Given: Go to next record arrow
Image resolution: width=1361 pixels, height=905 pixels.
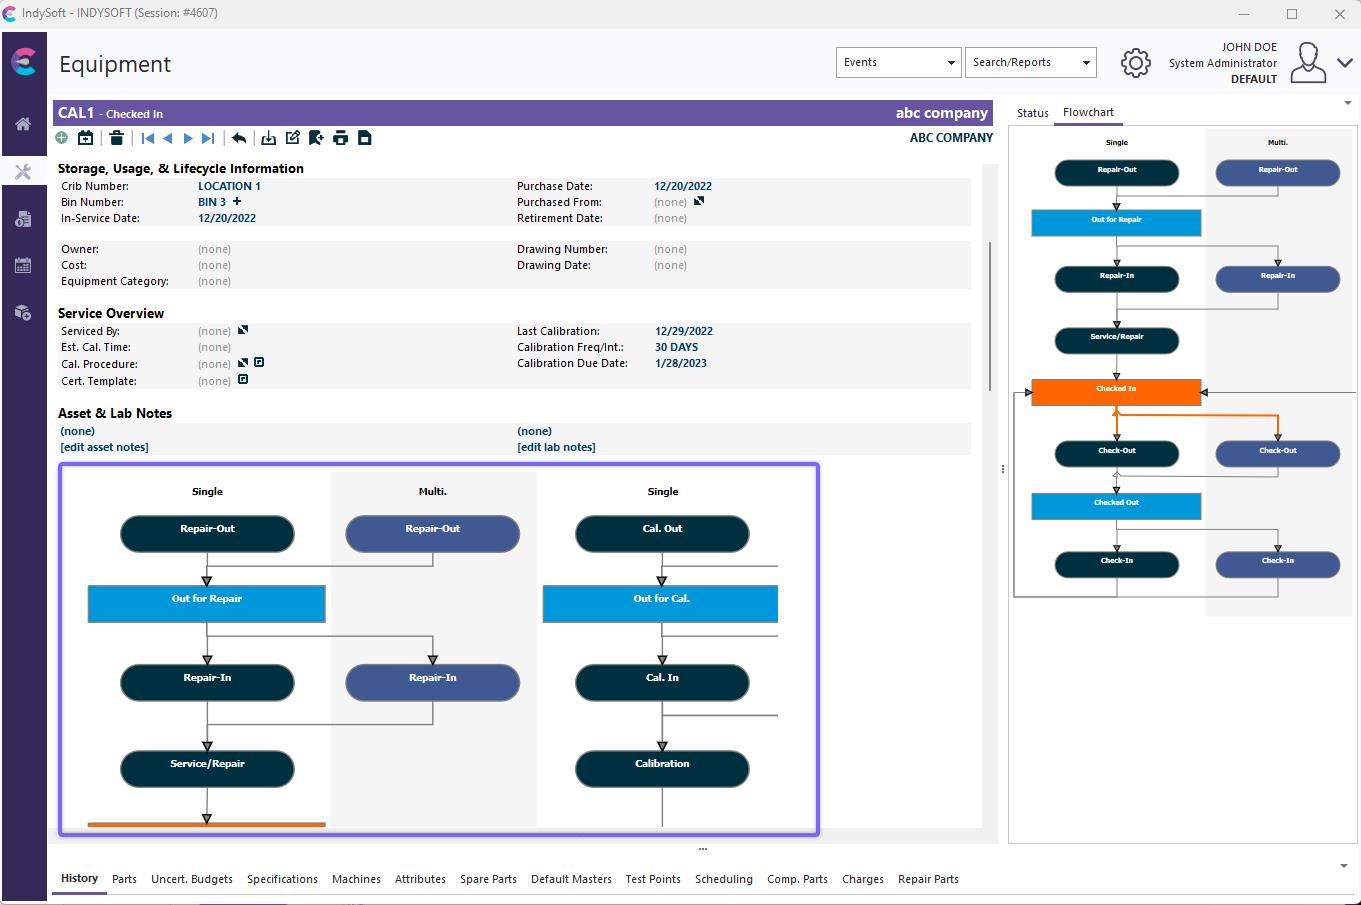Looking at the screenshot, I should tap(188, 138).
